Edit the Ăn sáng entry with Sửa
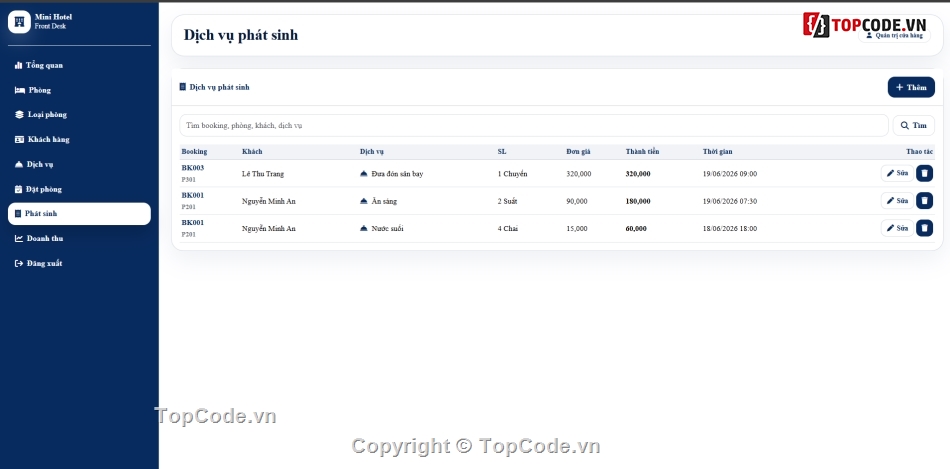Viewport: 950px width, 469px height. coord(897,201)
